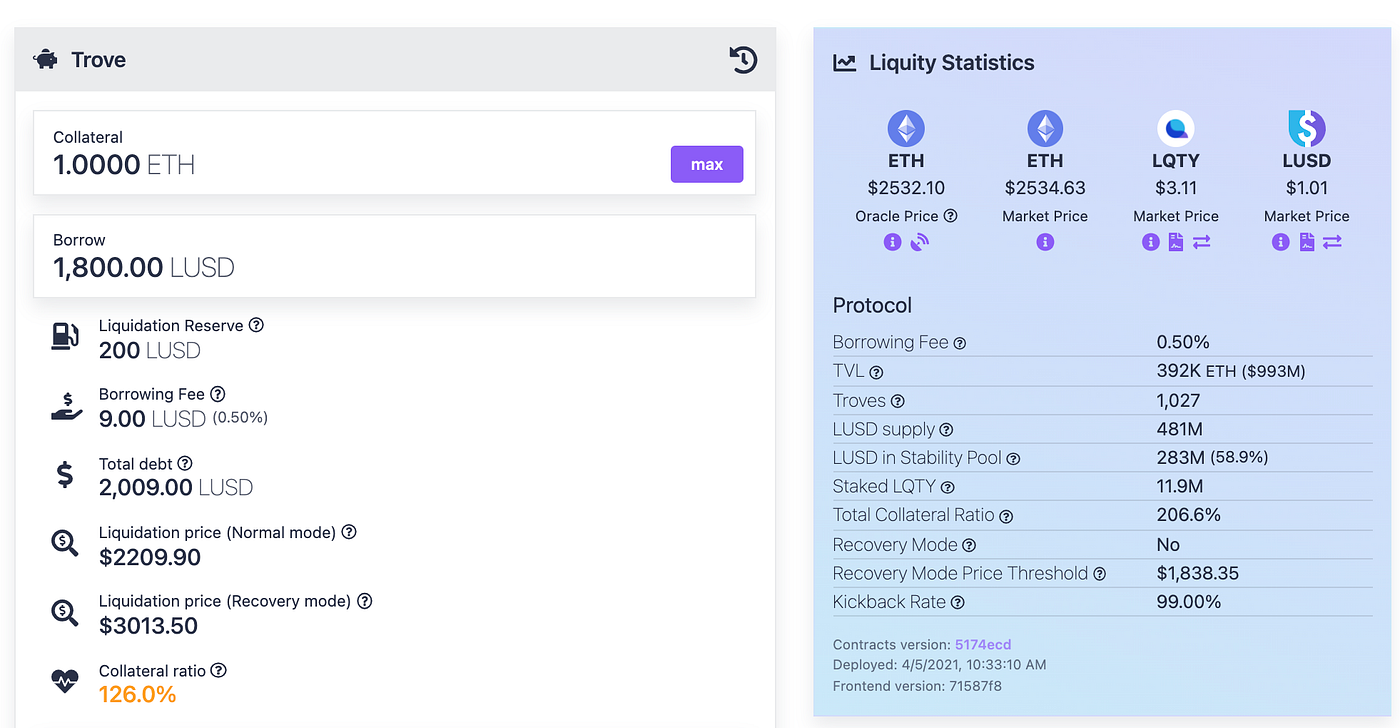Open the ETH oracle satellite feed icon
Viewport: 1400px width, 728px height.
(920, 242)
